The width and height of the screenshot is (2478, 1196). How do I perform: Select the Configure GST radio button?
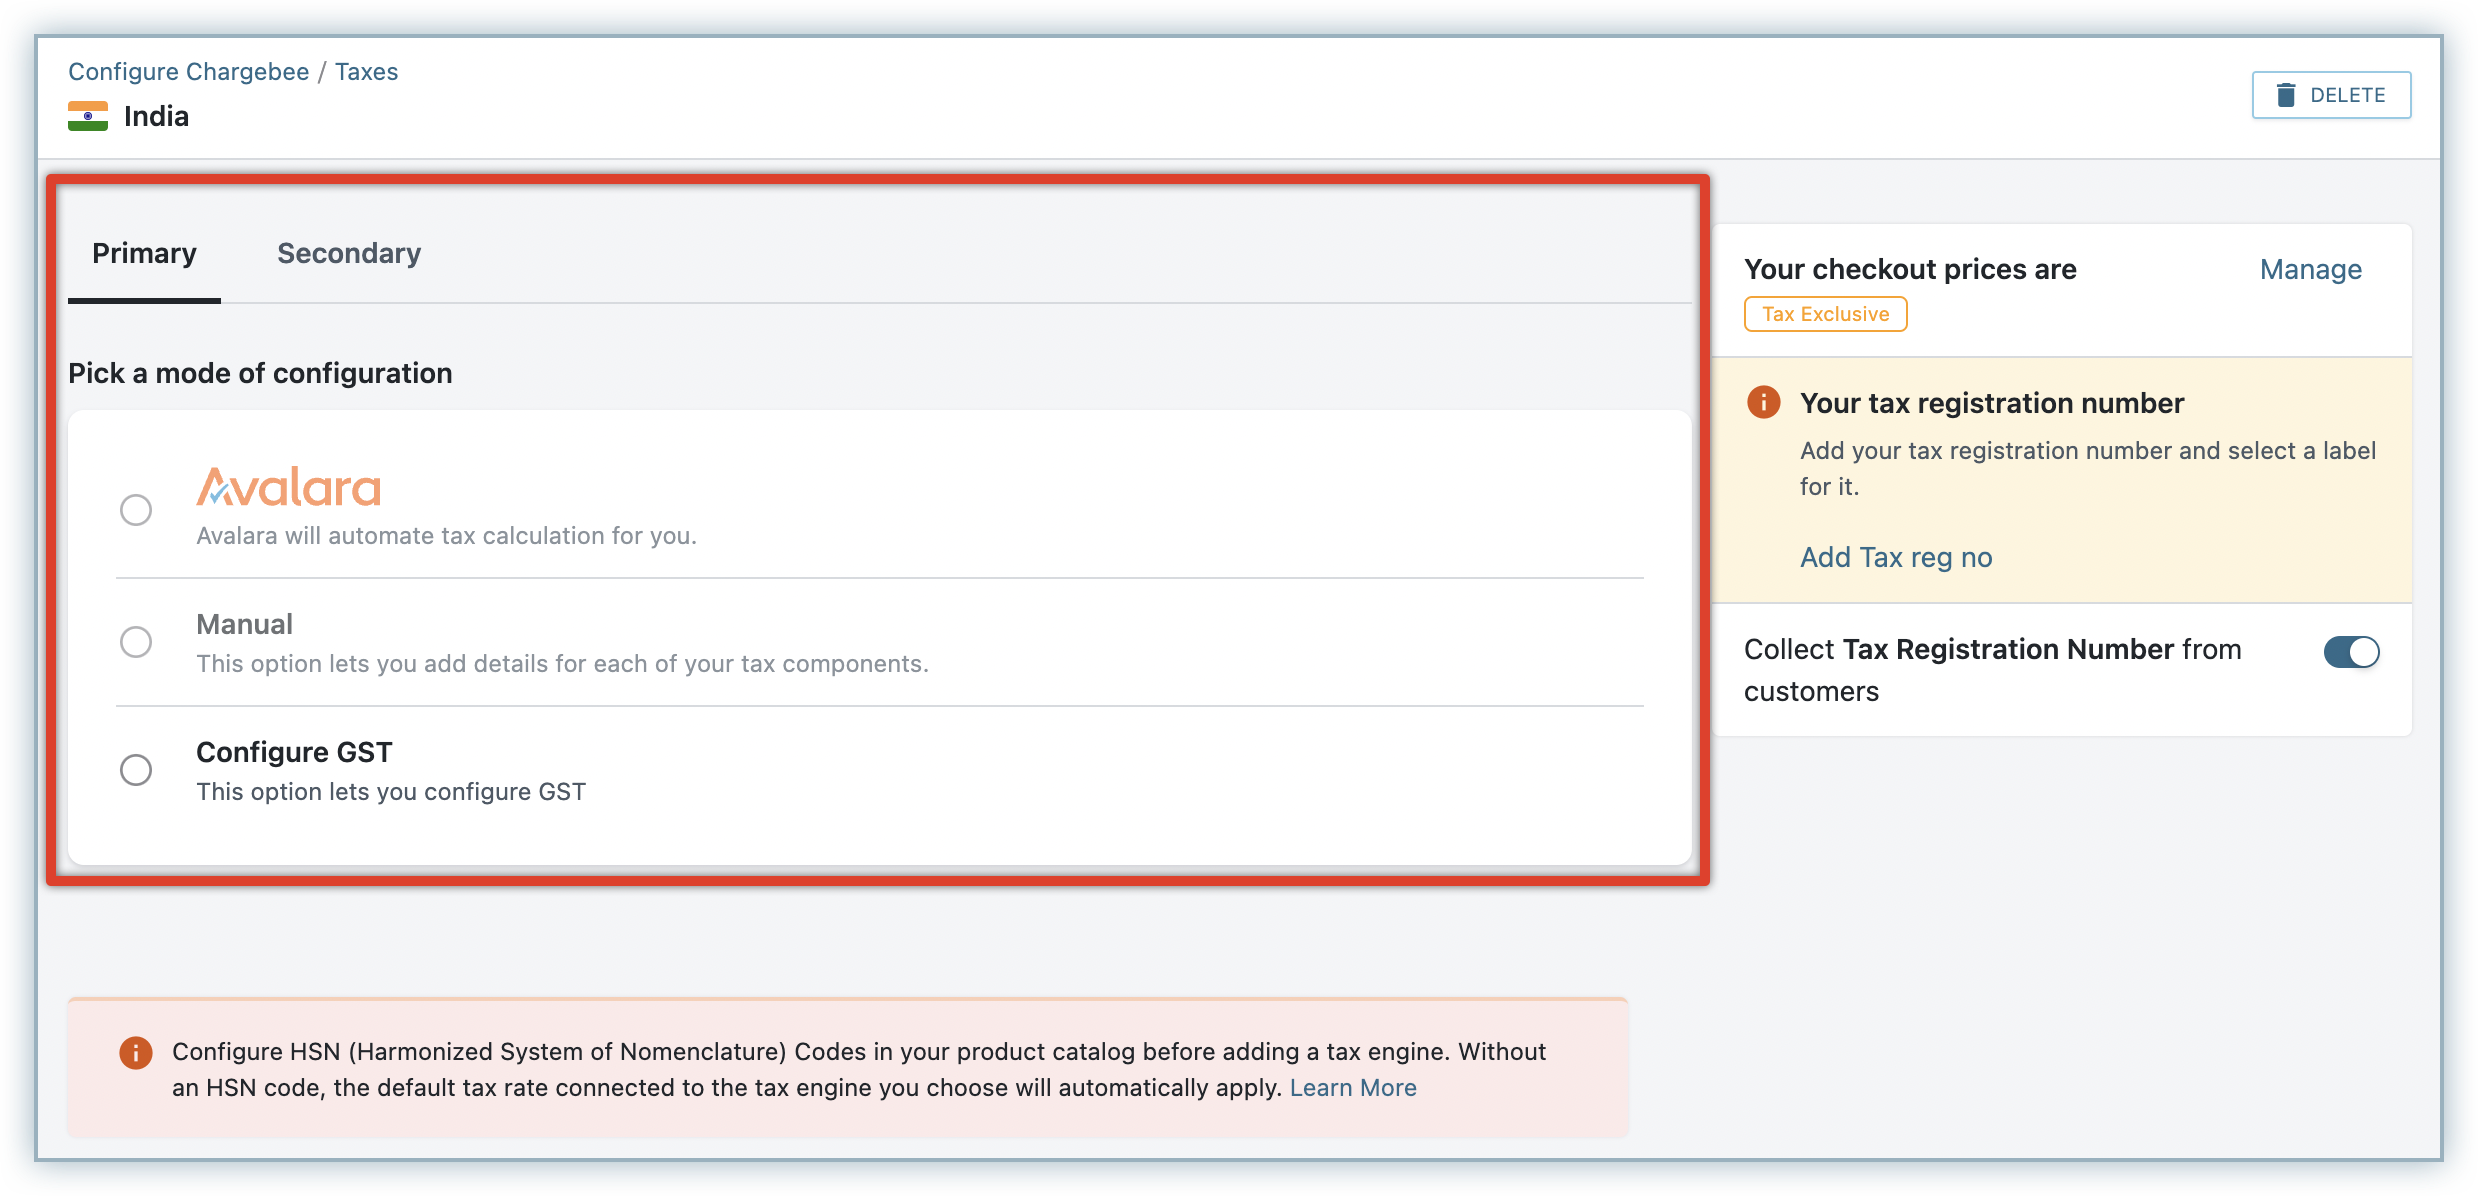[136, 770]
